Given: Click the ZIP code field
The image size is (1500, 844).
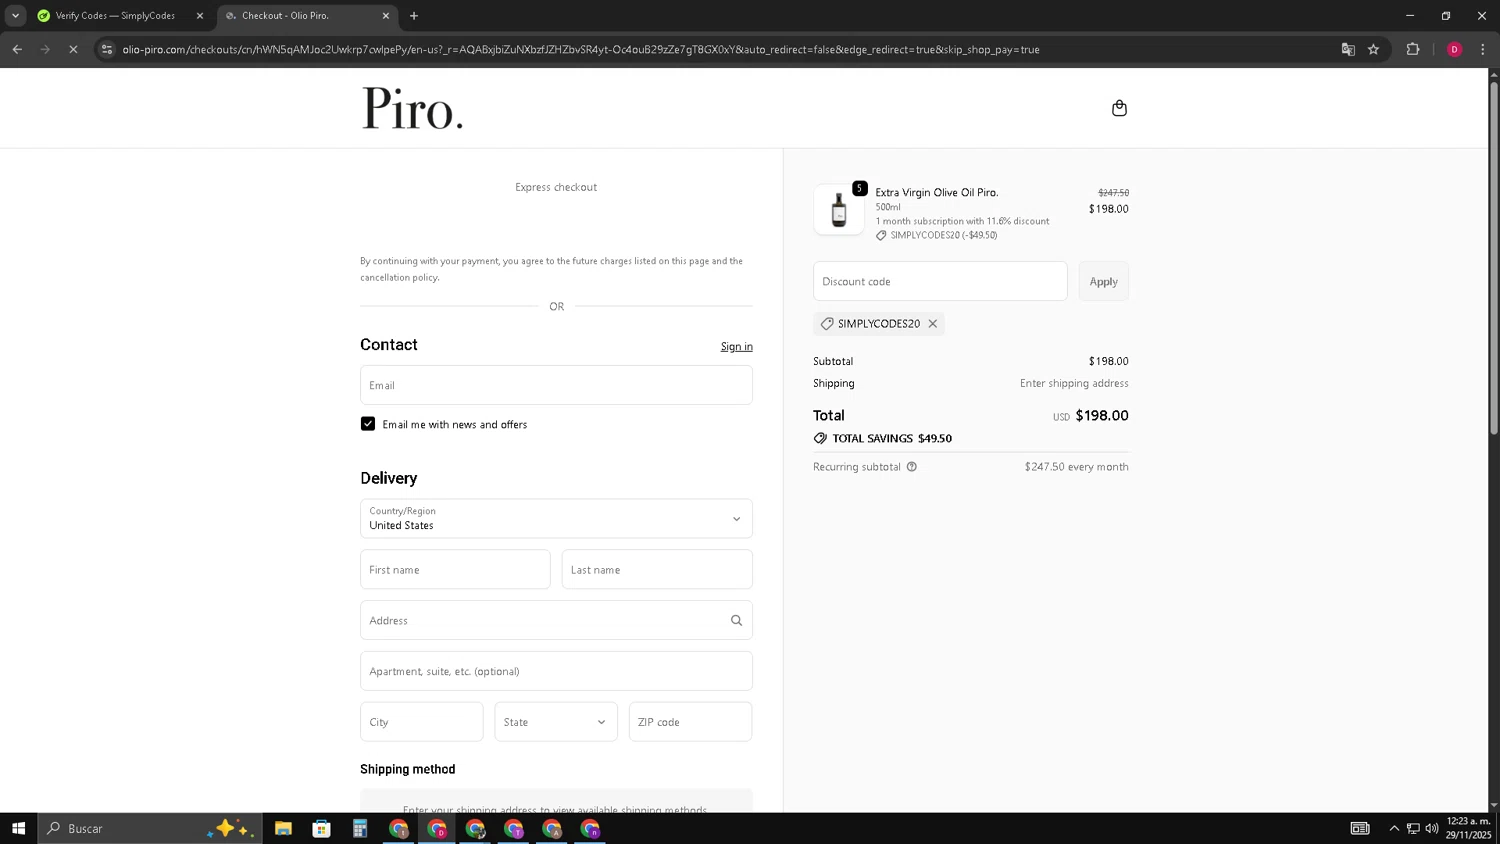Looking at the screenshot, I should 691,722.
